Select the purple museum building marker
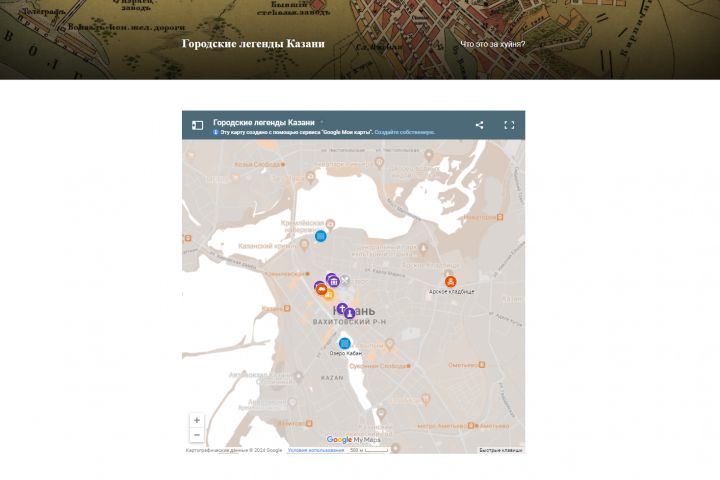Image resolution: width=720 pixels, height=480 pixels. (x=334, y=281)
